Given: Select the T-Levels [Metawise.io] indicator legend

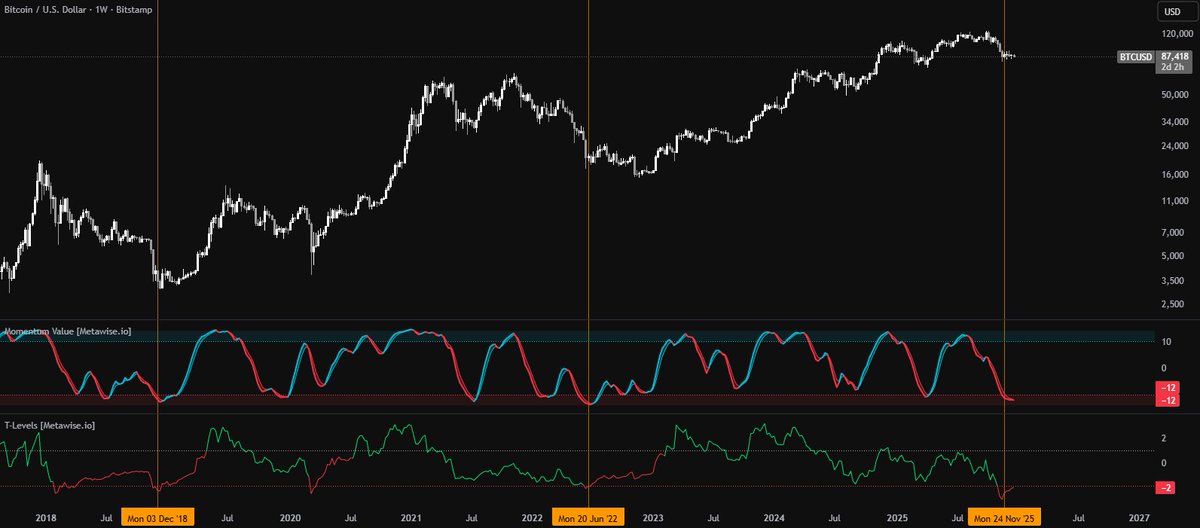Looking at the screenshot, I should (48, 425).
